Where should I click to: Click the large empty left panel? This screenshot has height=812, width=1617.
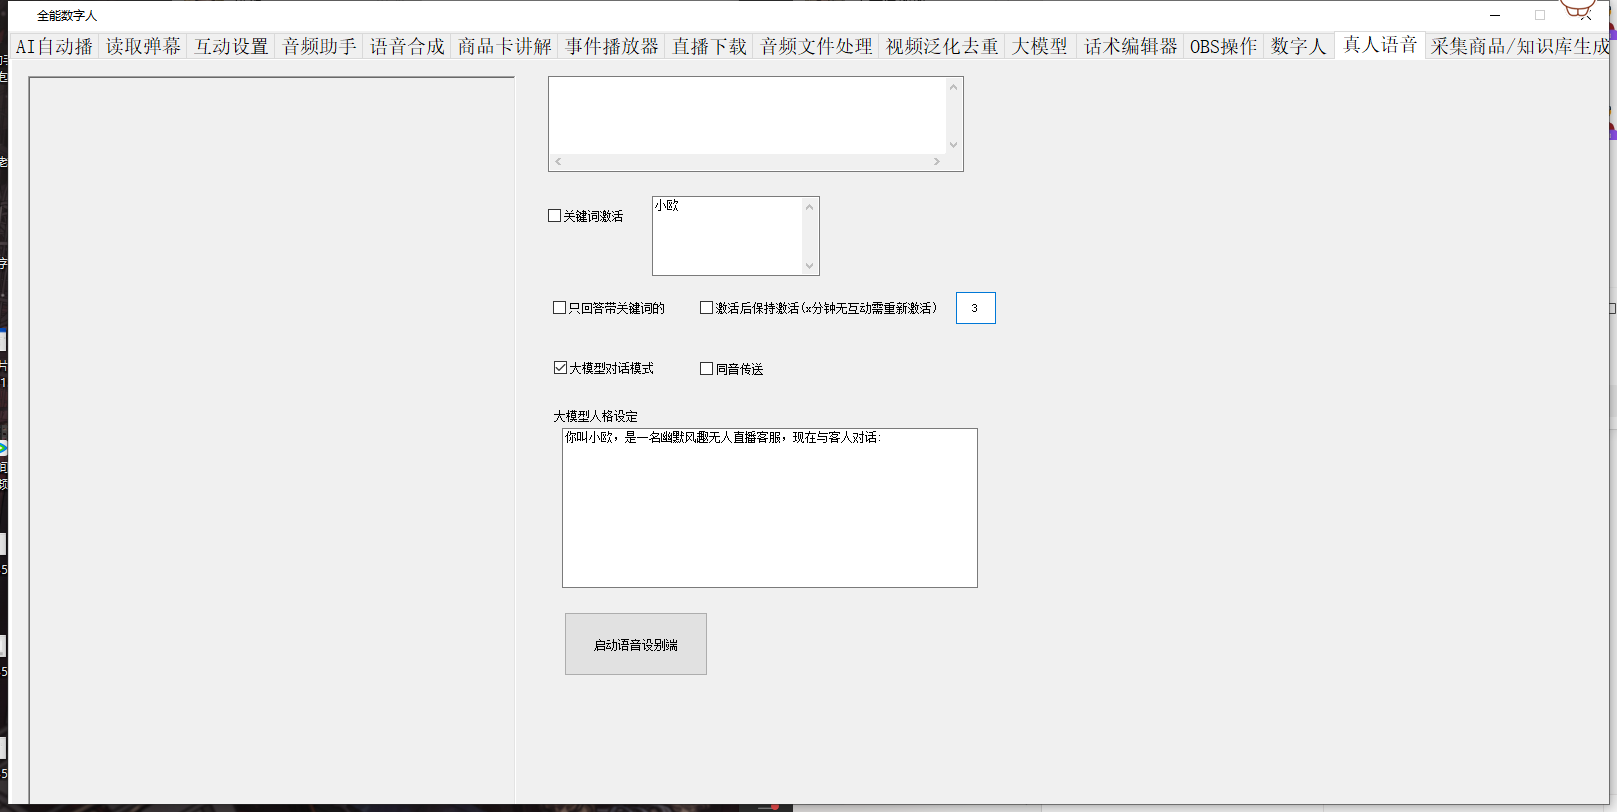click(272, 440)
